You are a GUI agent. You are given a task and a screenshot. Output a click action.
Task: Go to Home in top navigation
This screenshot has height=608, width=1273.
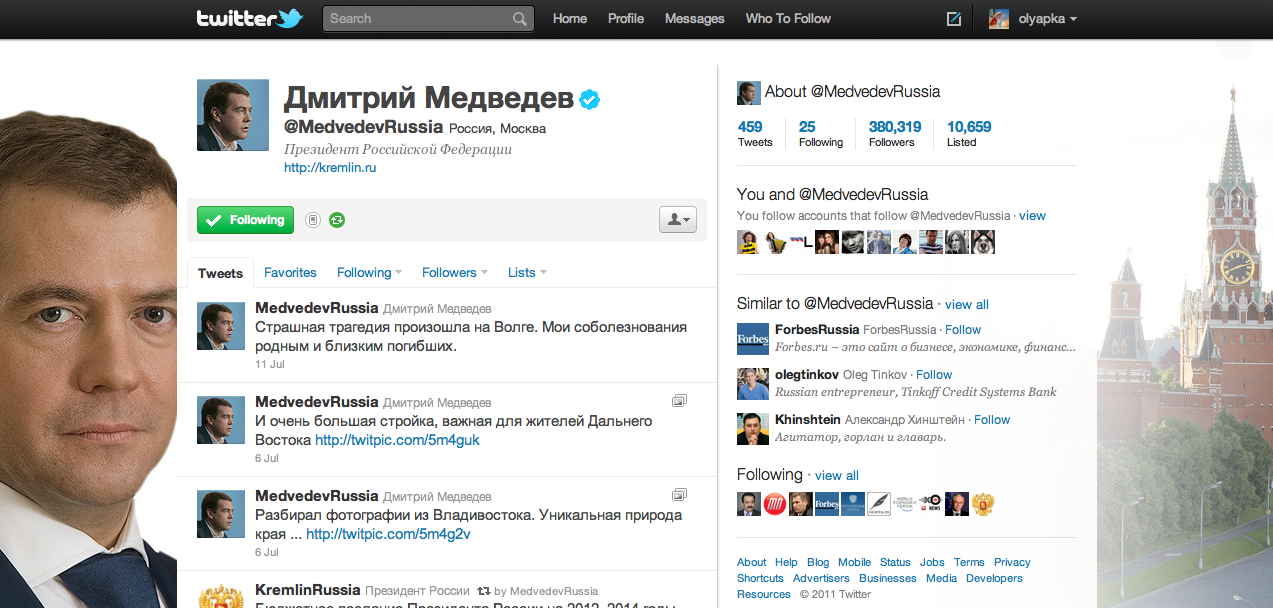[x=570, y=18]
